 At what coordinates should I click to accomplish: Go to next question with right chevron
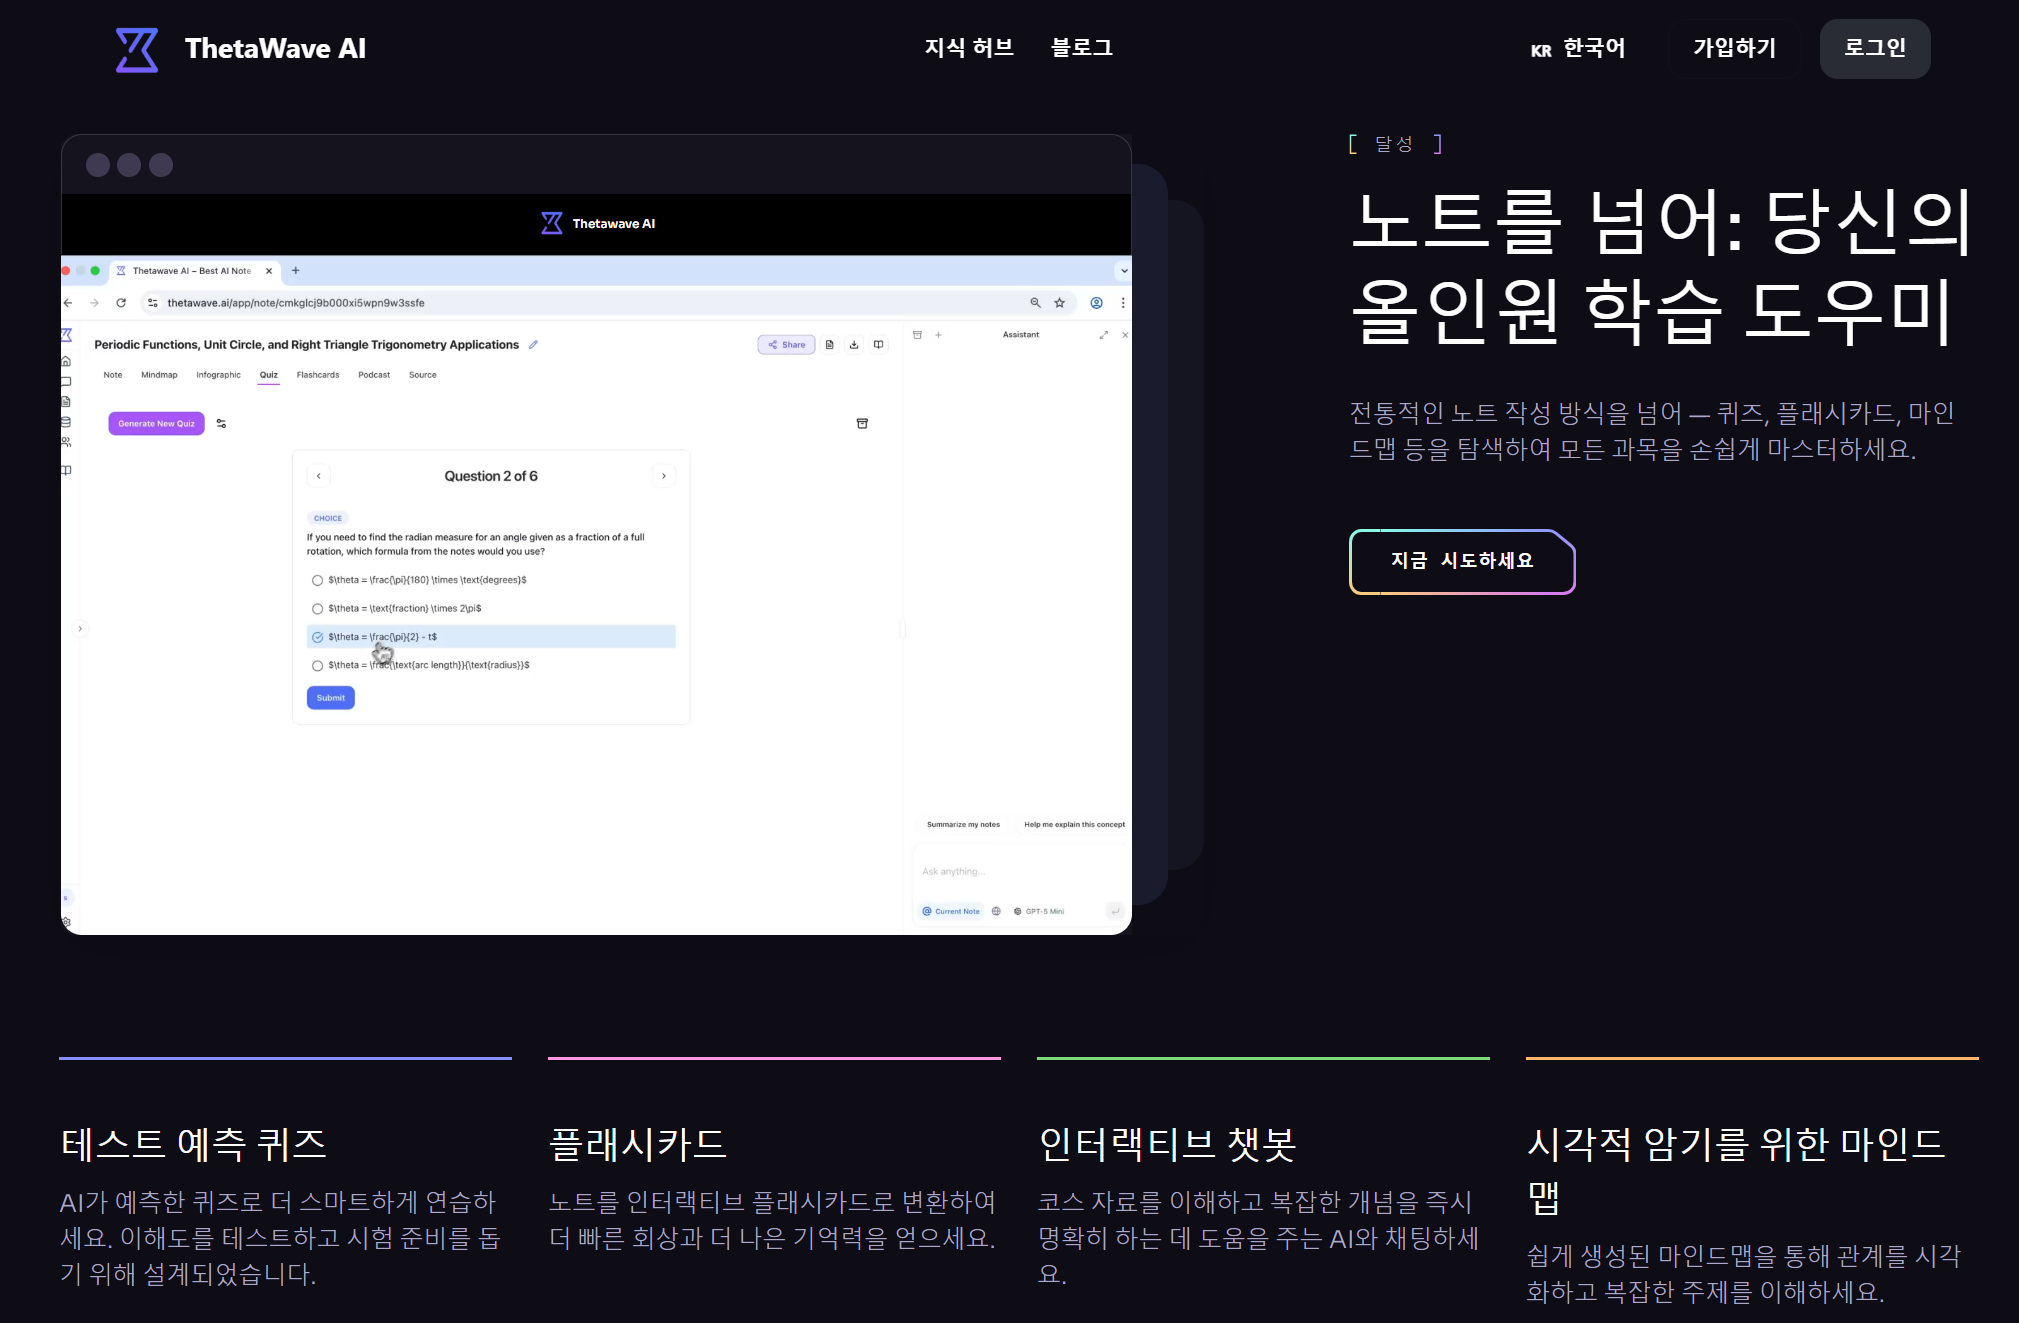(x=664, y=476)
